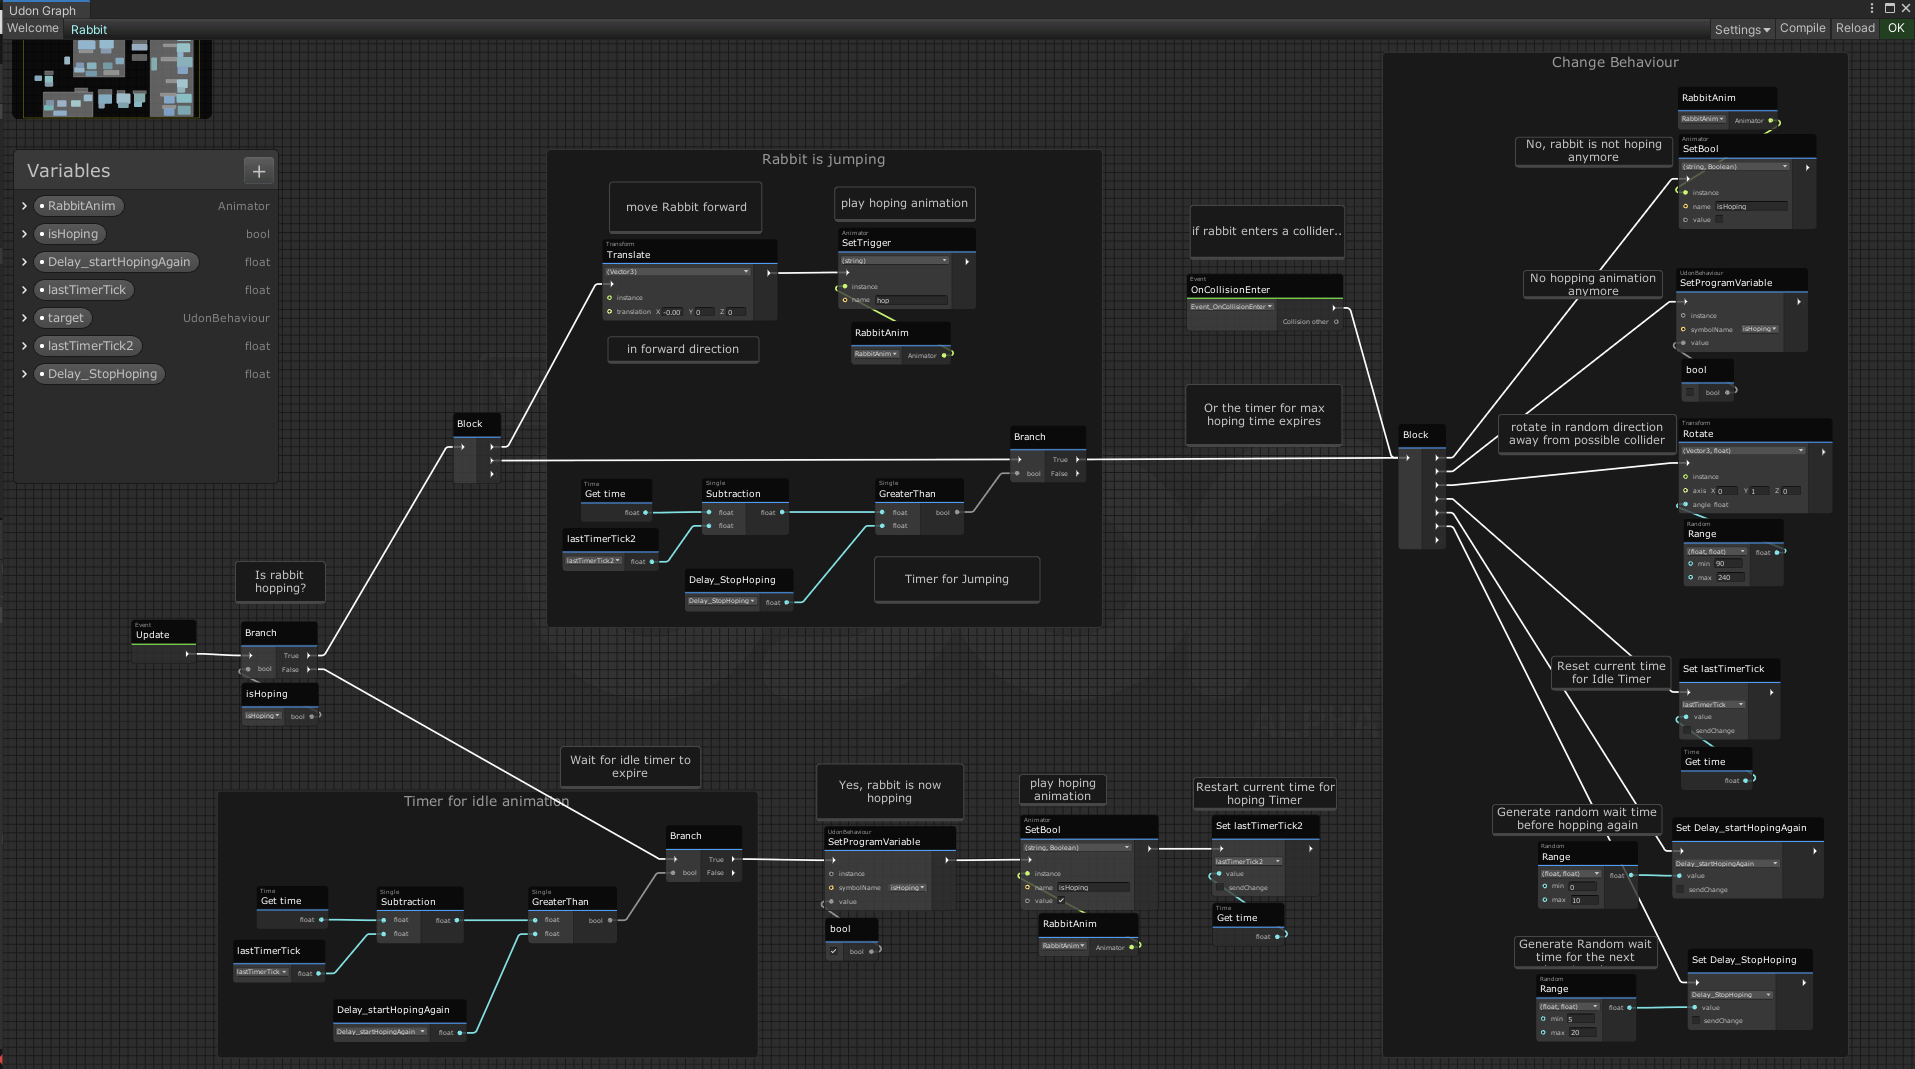1915x1069 pixels.
Task: Click the min field with value 90 in Range node
Action: pyautogui.click(x=1729, y=564)
